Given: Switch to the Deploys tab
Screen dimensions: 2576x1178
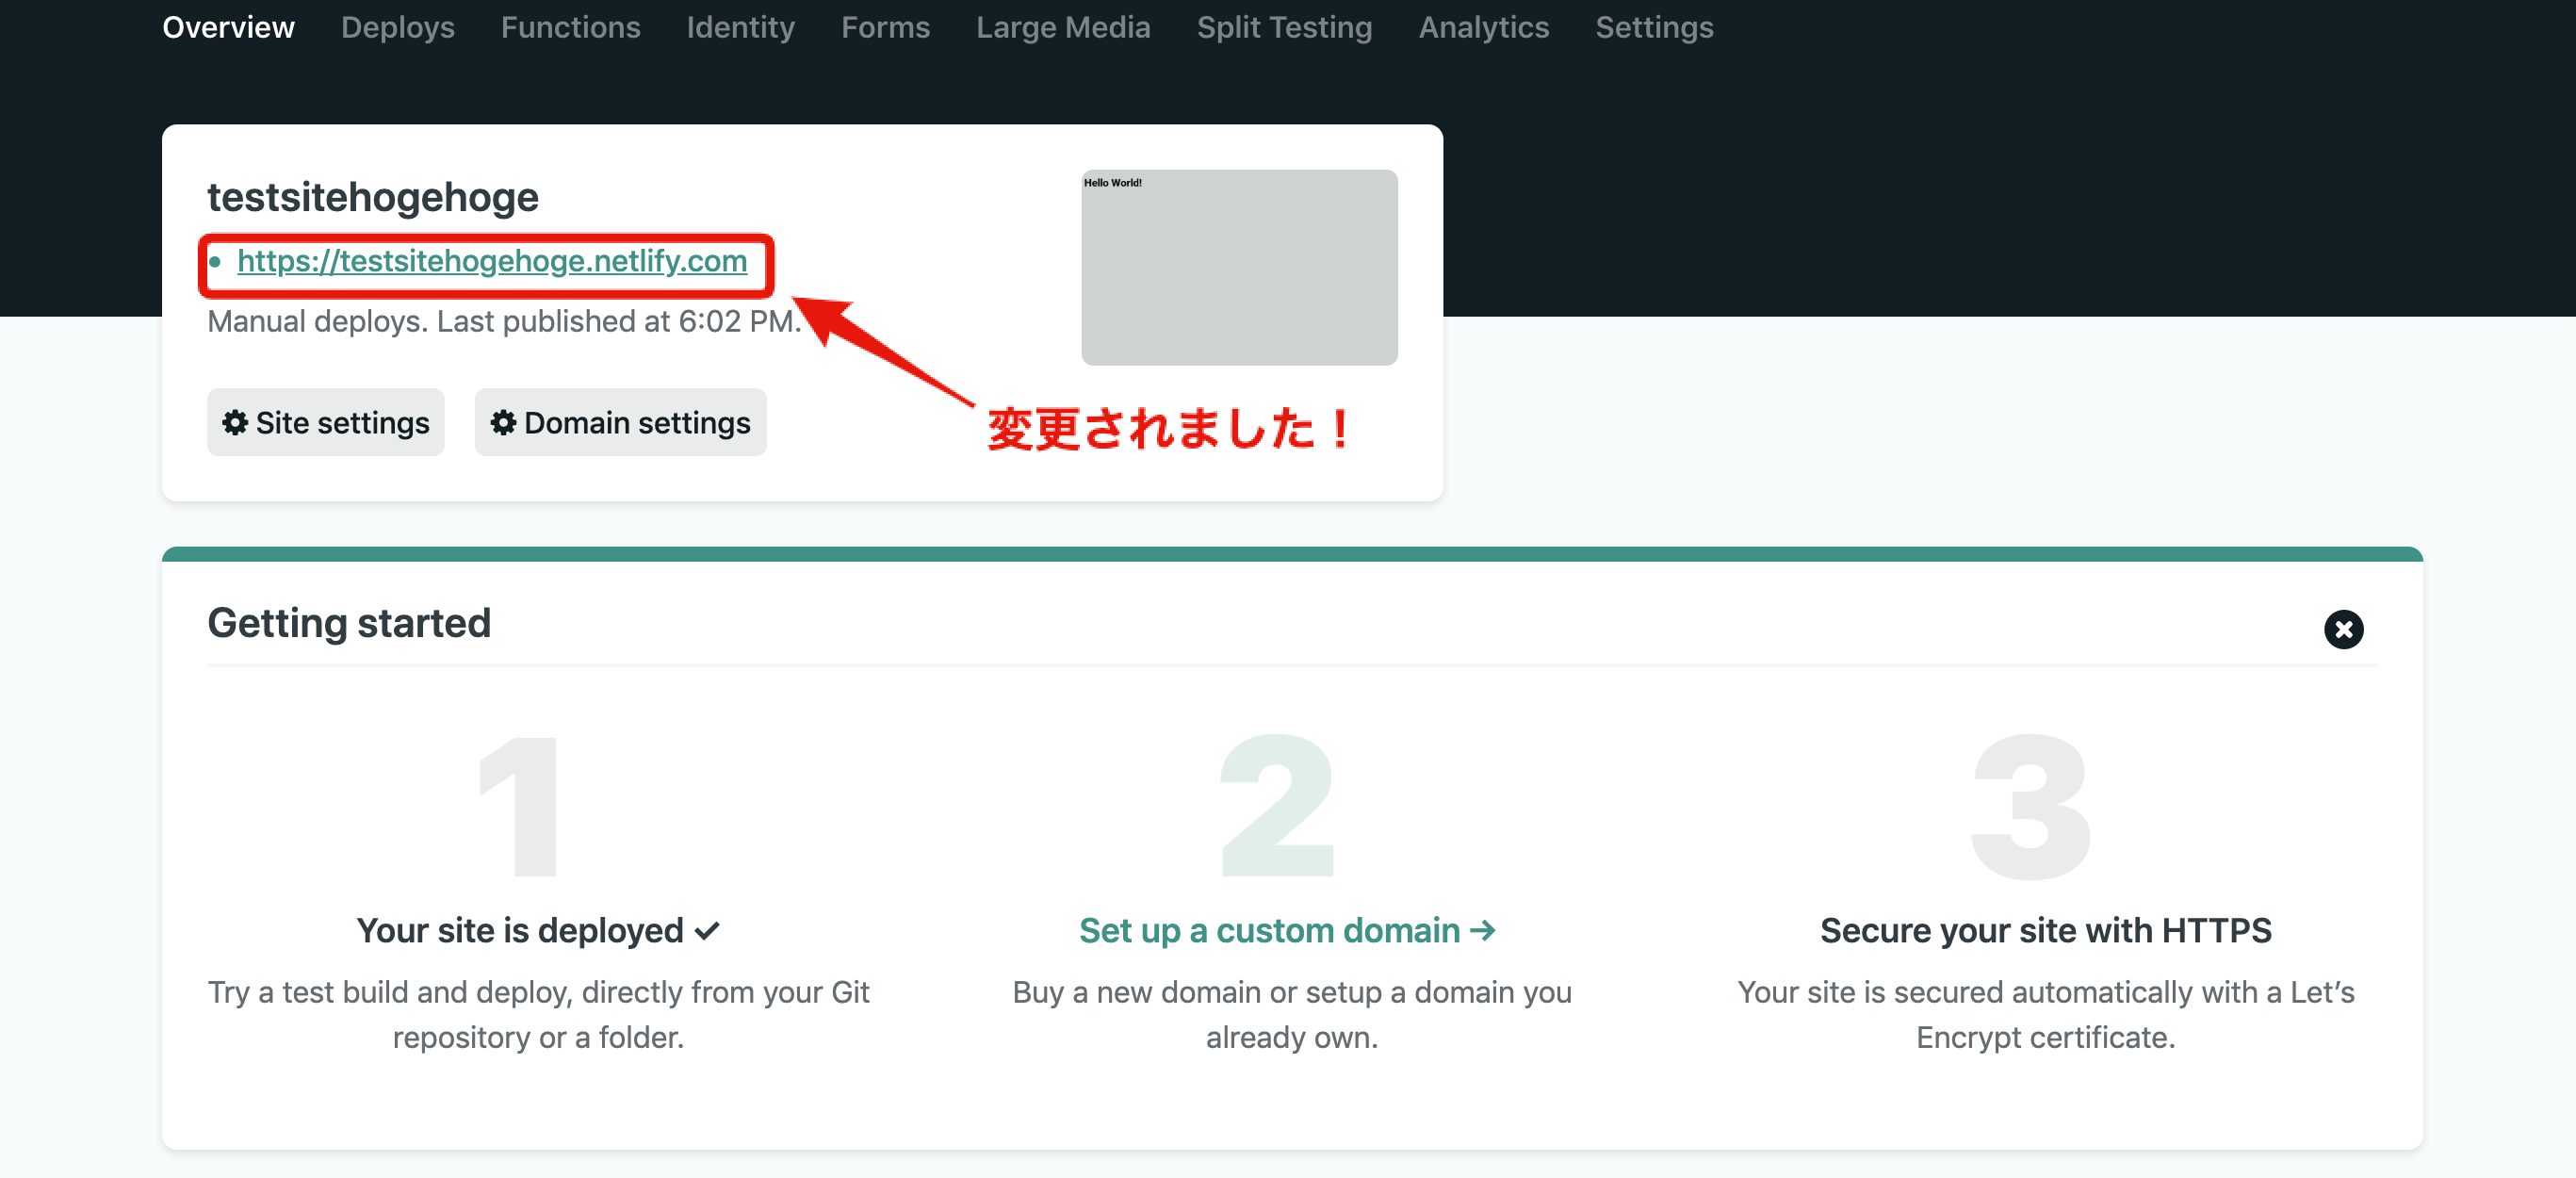Looking at the screenshot, I should click(x=397, y=27).
